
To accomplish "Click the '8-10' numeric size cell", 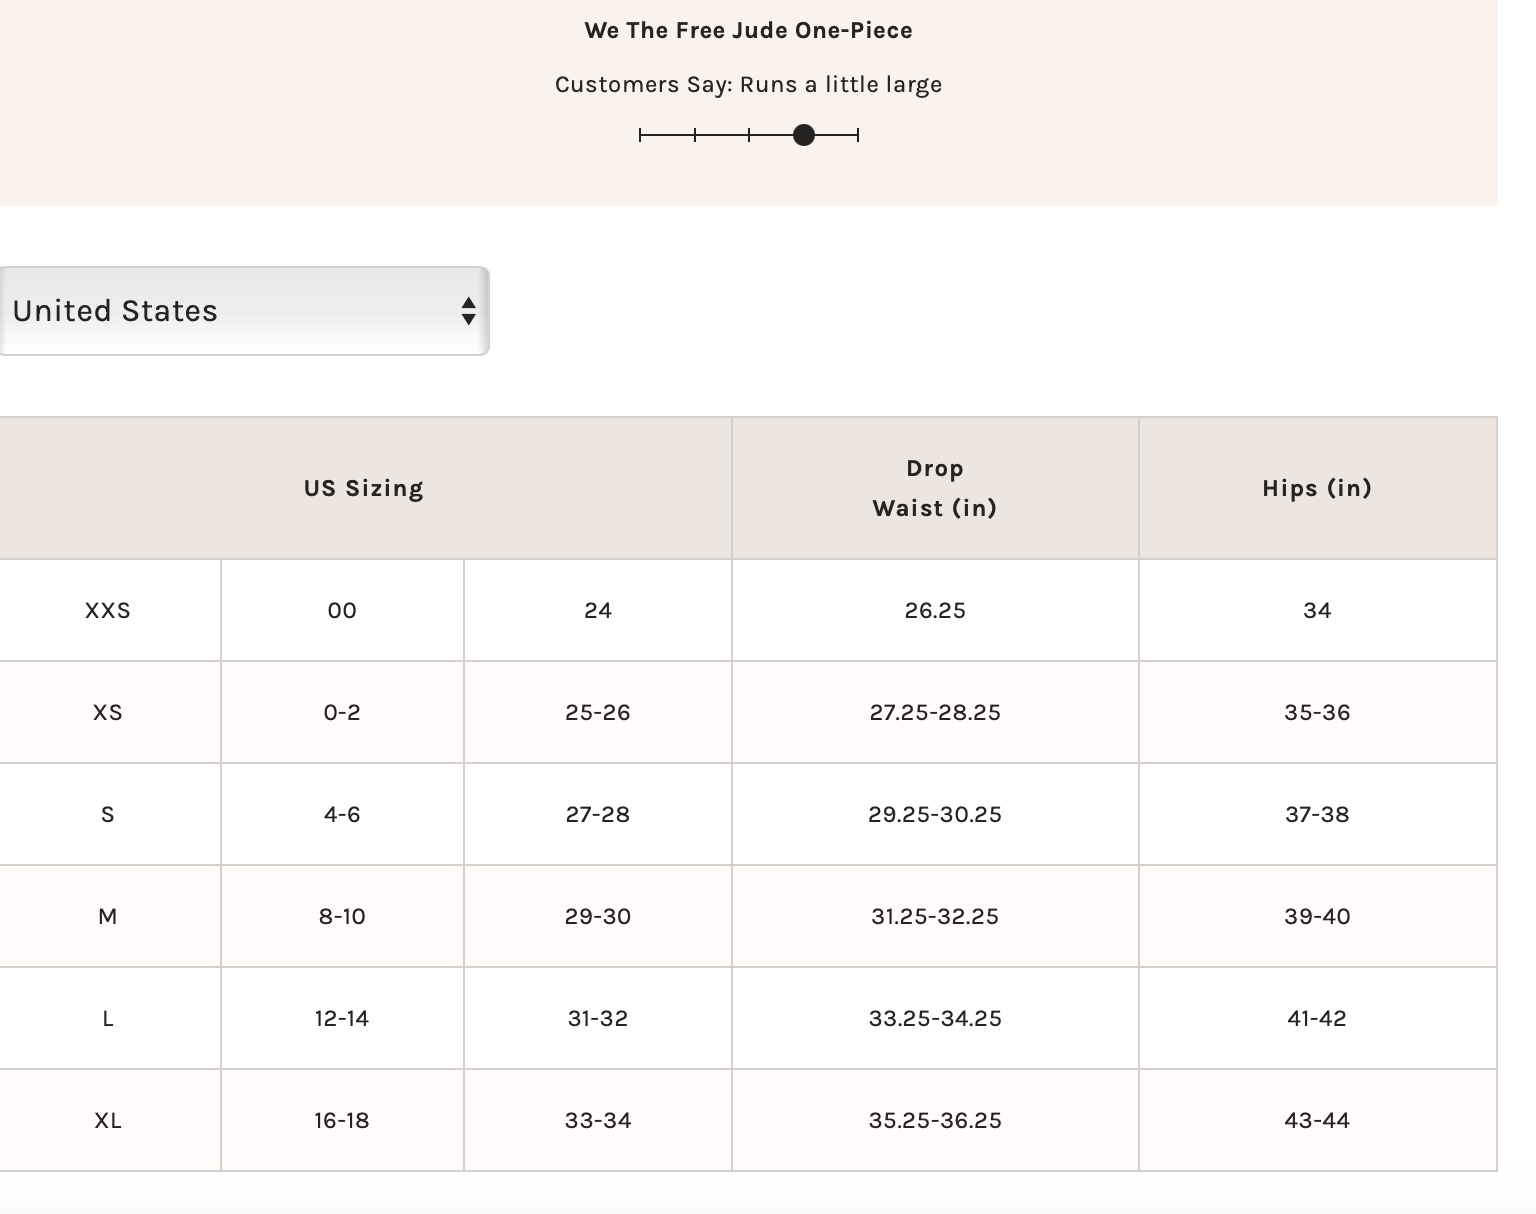I will (342, 916).
